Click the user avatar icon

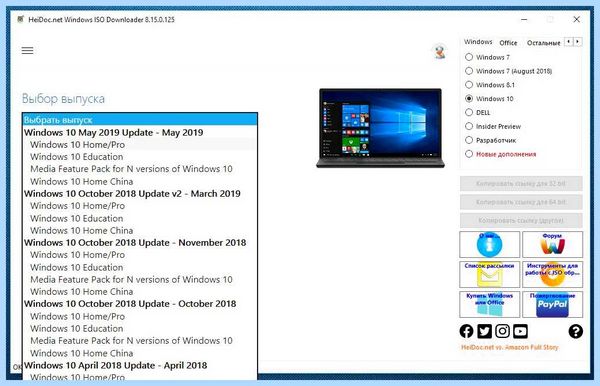click(x=440, y=52)
